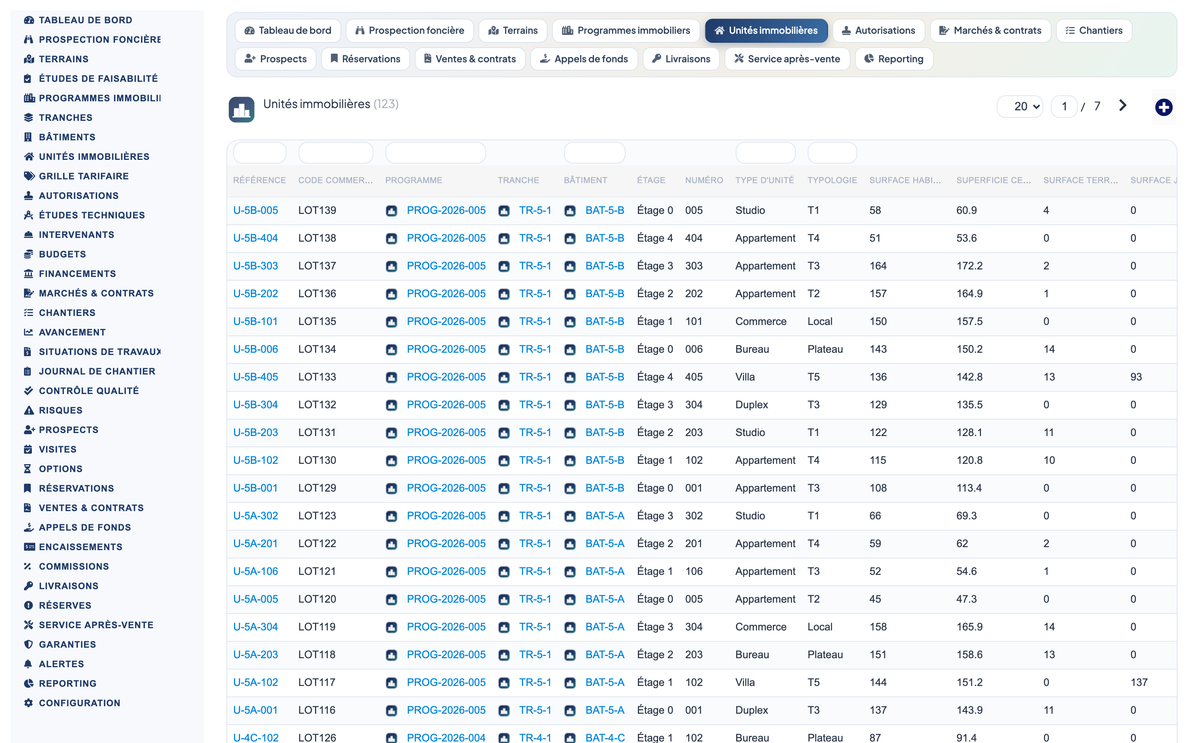The width and height of the screenshot is (1200, 743).
Task: Click the Financements bank icon in sidebar
Action: tap(29, 273)
